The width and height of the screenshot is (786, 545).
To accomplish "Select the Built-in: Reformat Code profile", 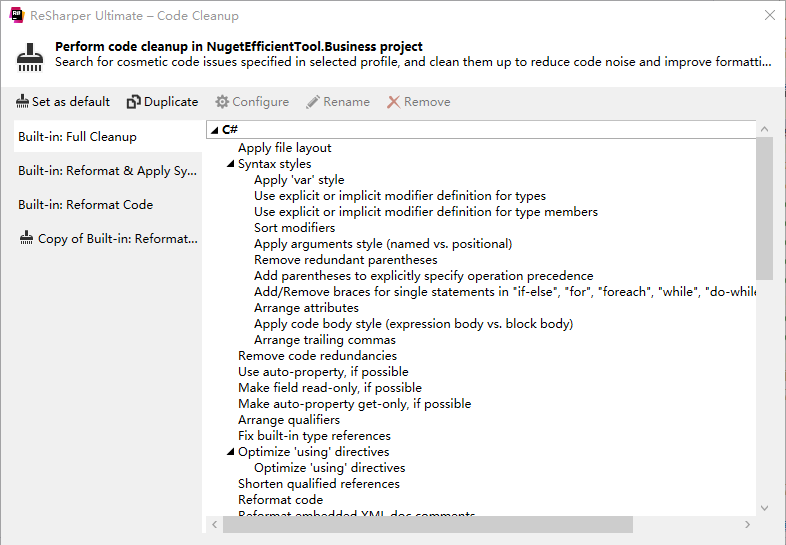I will pyautogui.click(x=108, y=205).
